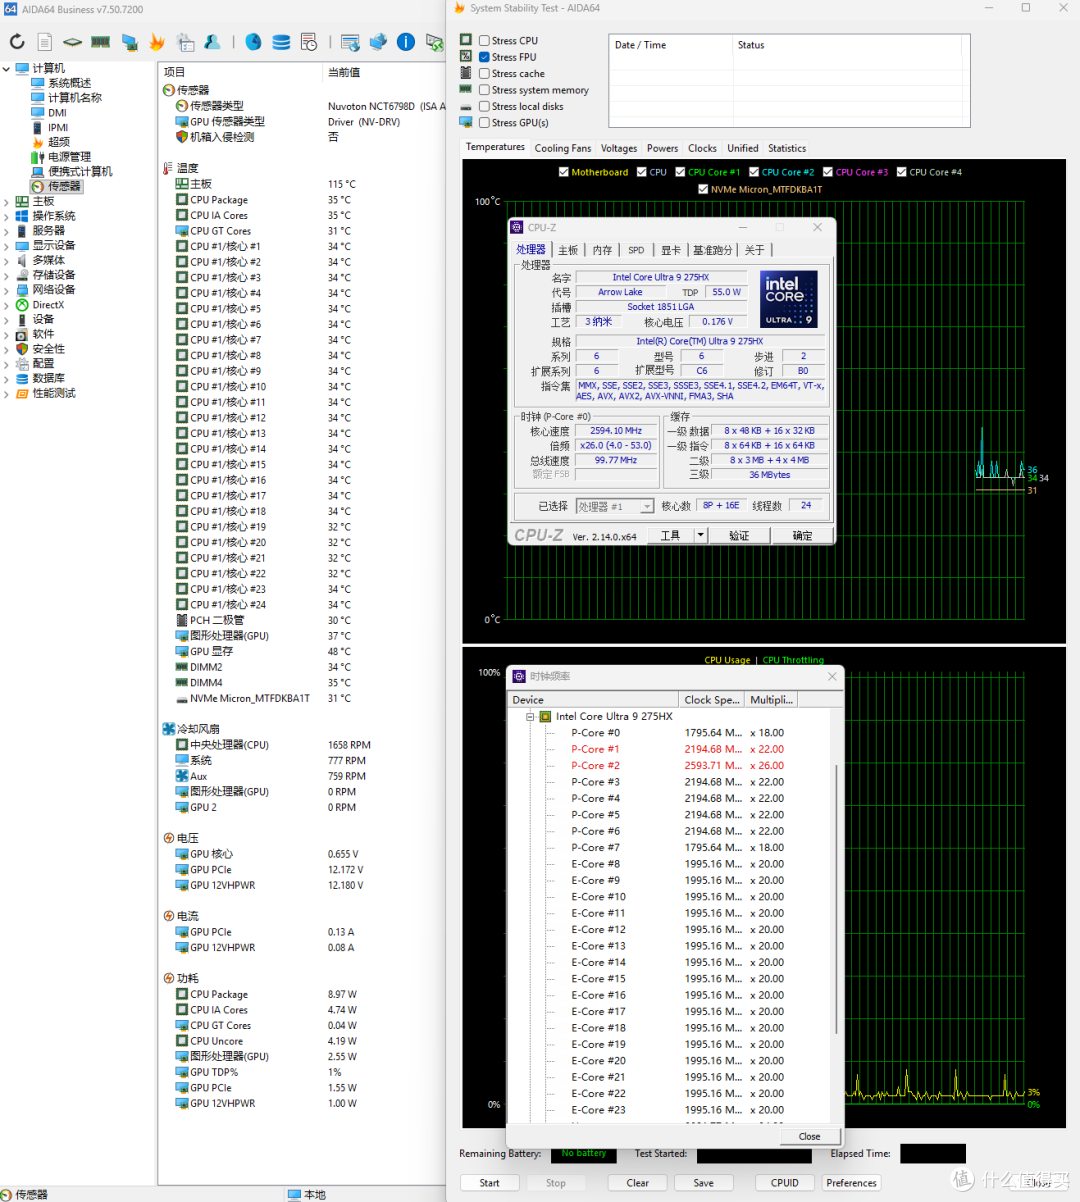Launch the flame stability test icon

tap(157, 42)
